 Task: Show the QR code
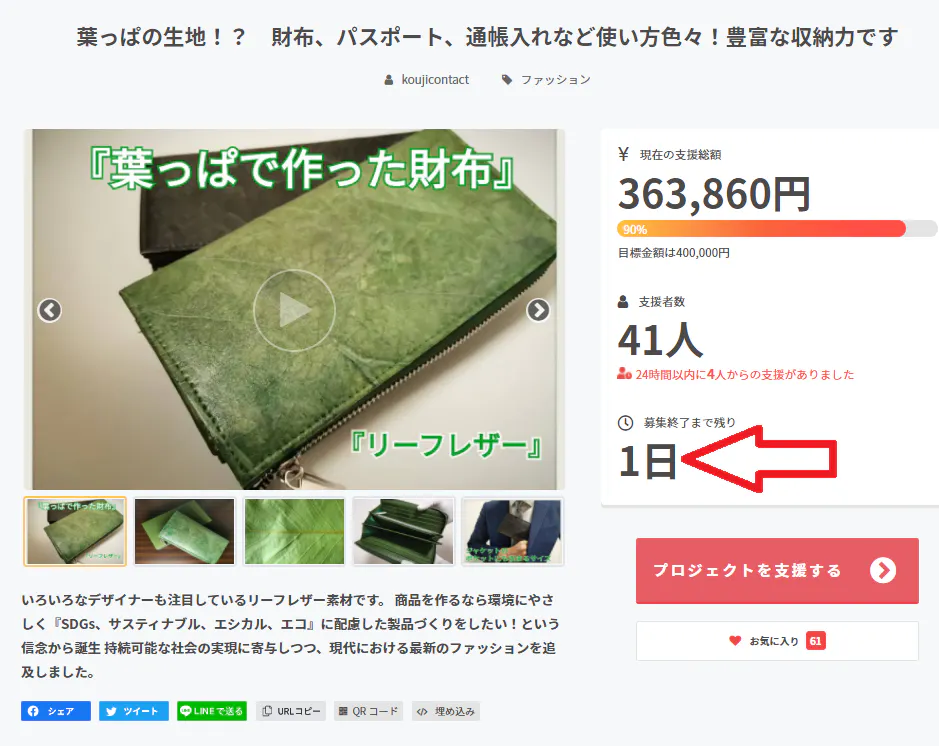[368, 711]
